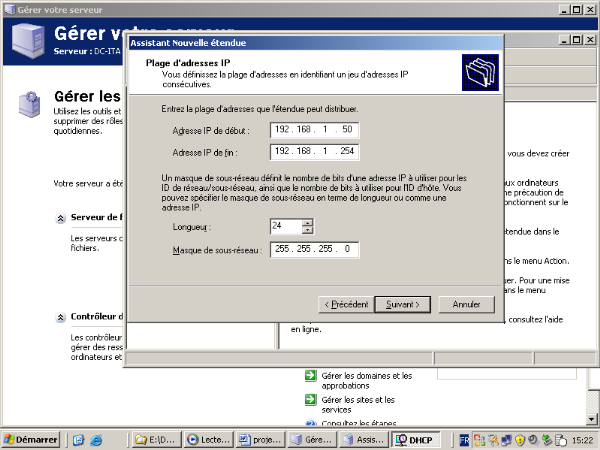
Task: Click the Adresse IP de fin field
Action: click(x=314, y=151)
